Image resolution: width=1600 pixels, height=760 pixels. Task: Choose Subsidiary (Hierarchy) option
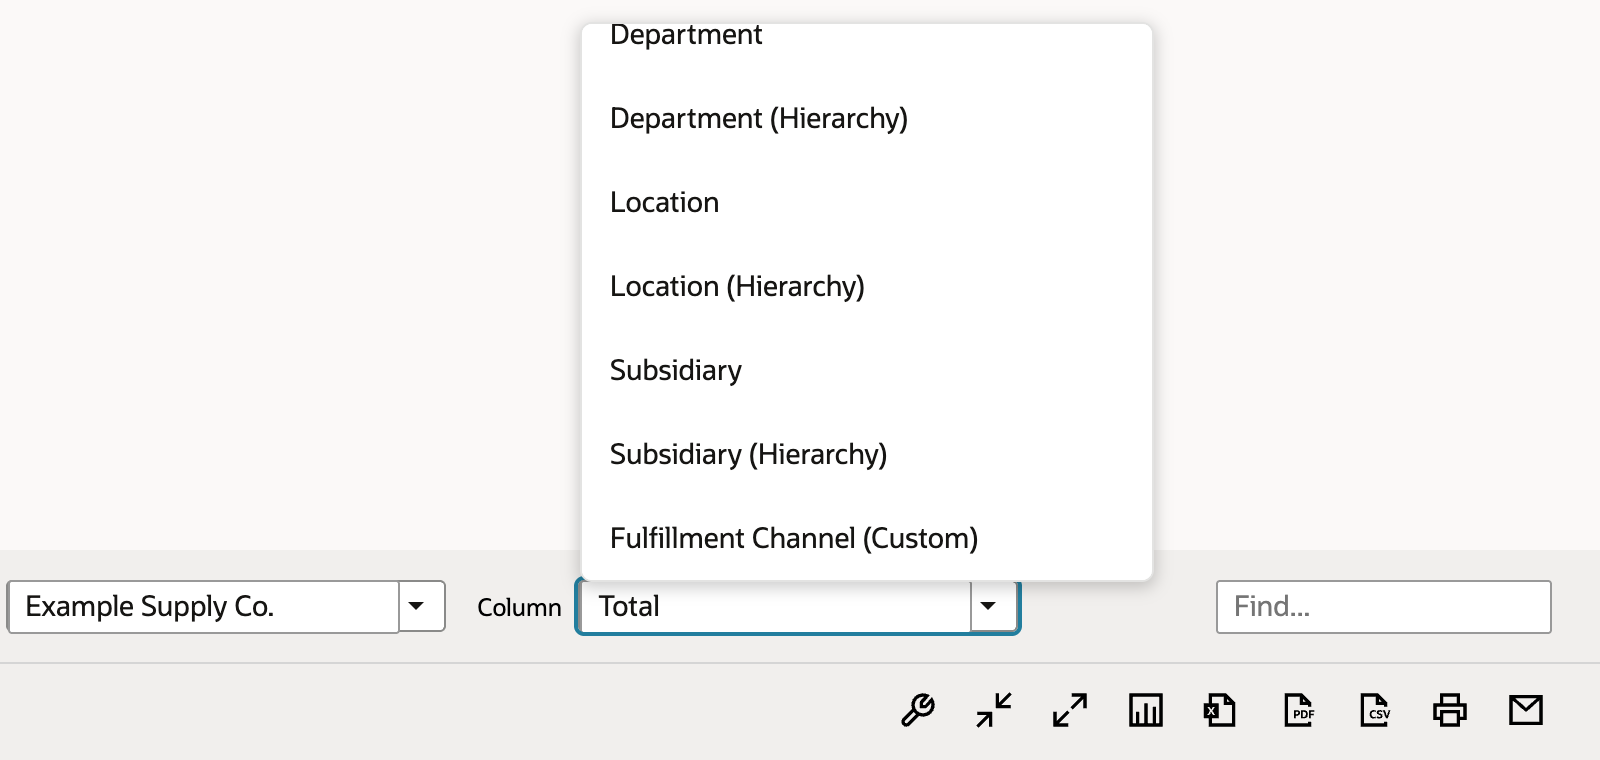pos(866,454)
